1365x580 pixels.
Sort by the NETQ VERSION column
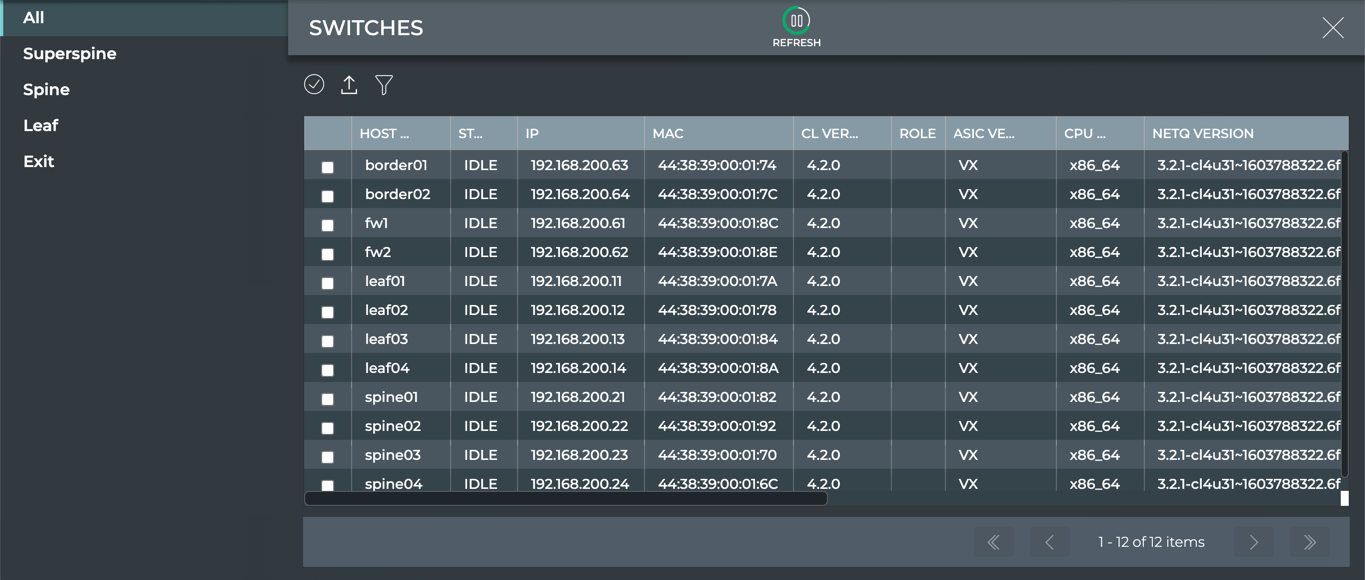tap(1202, 133)
